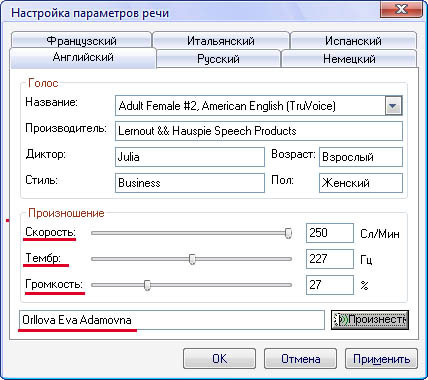The height and width of the screenshot is (380, 428).
Task: Click the pitch value field showing 227
Action: [330, 259]
